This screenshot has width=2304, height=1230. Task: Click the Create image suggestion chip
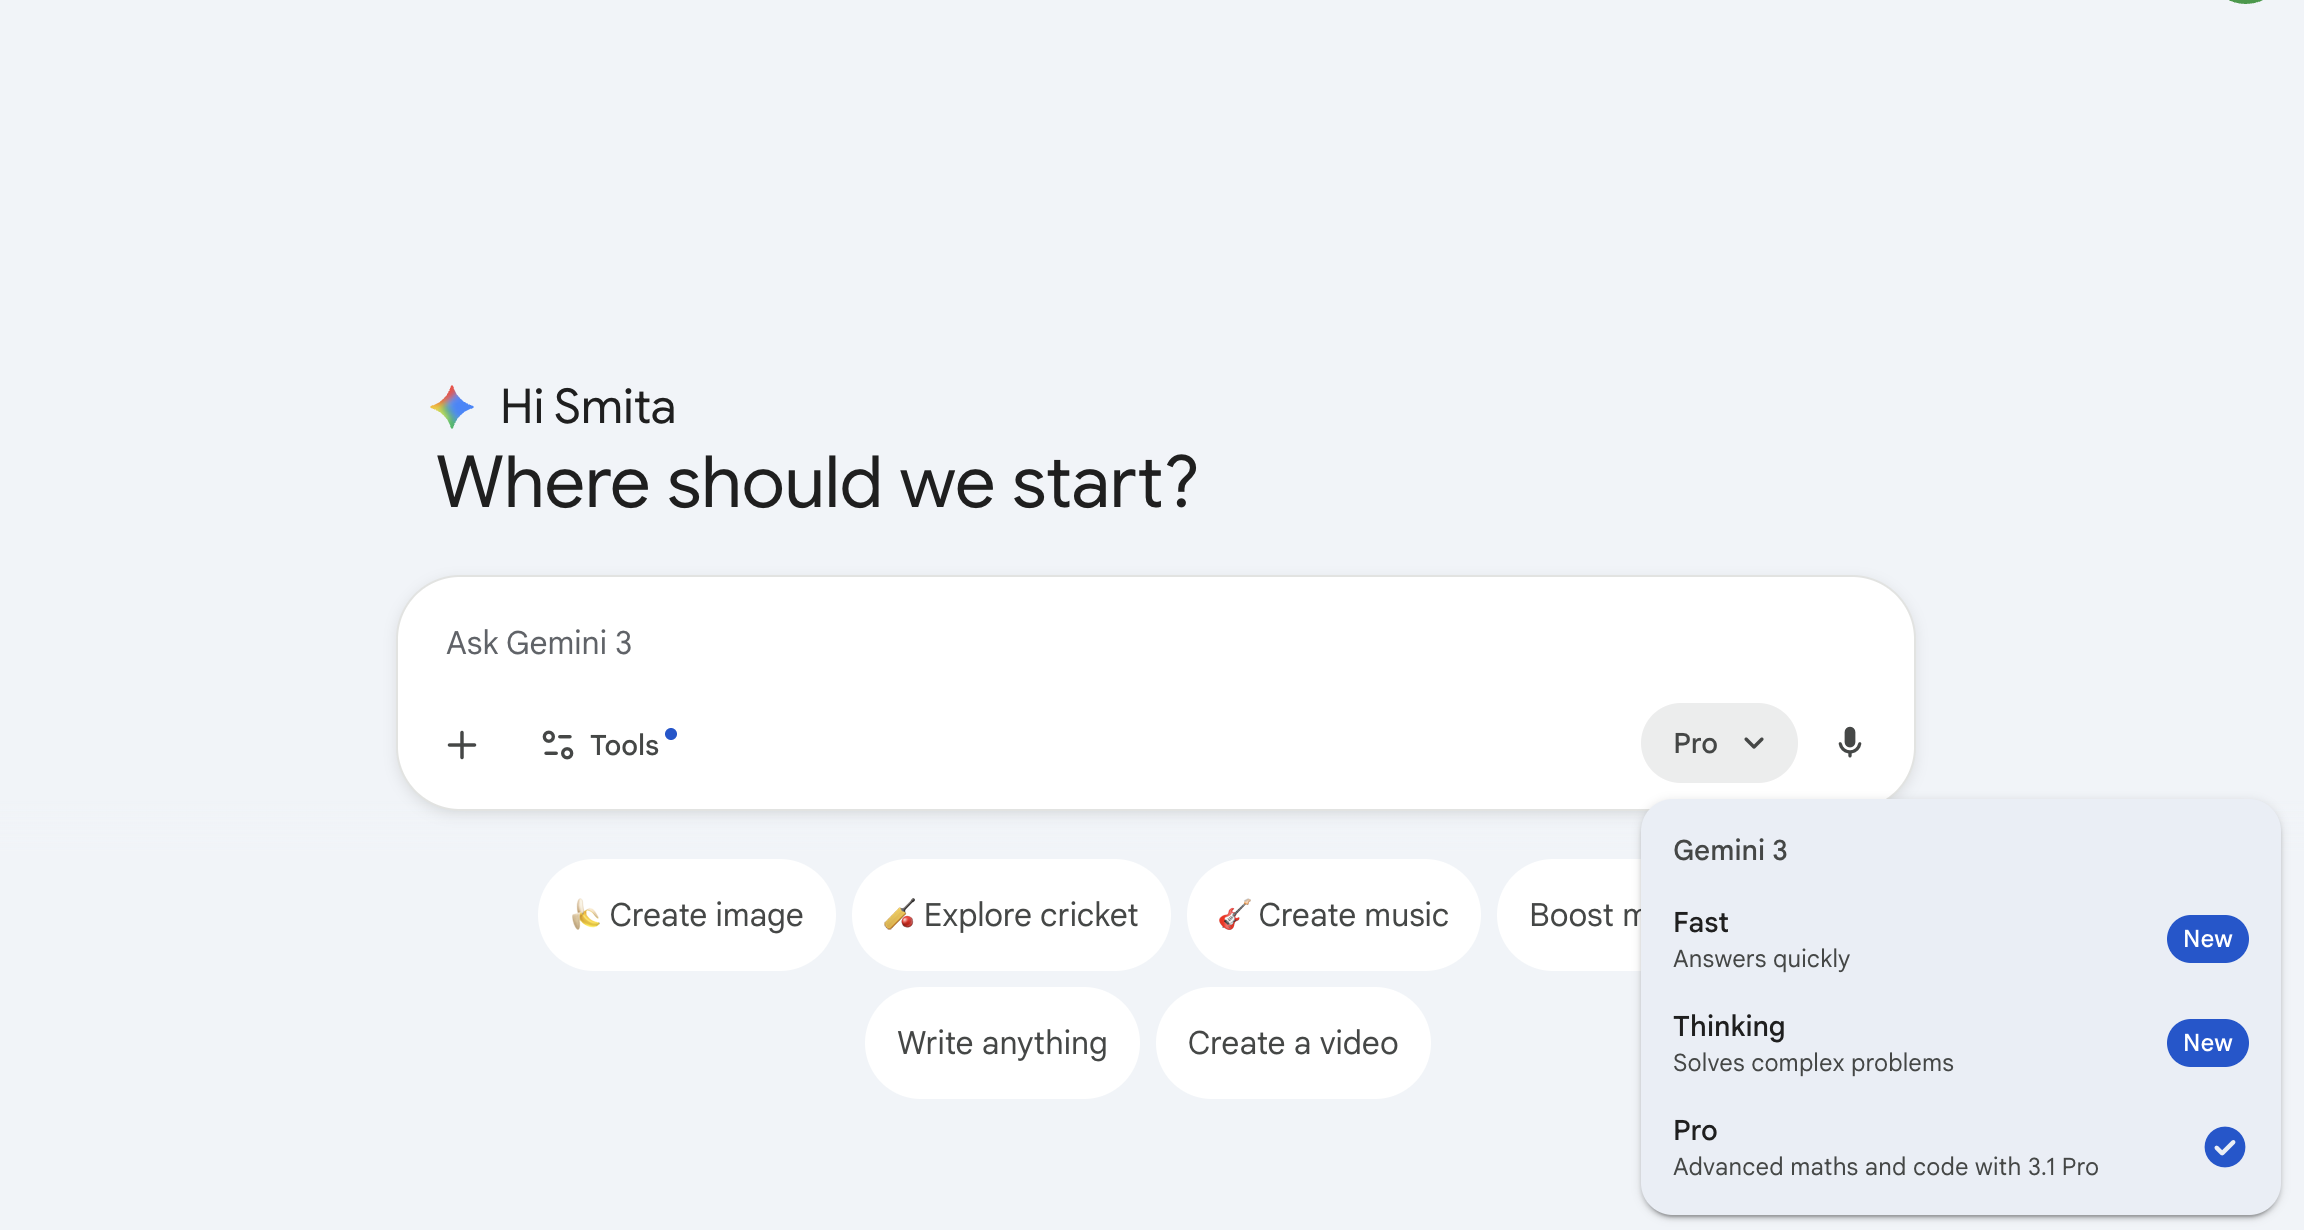687,915
